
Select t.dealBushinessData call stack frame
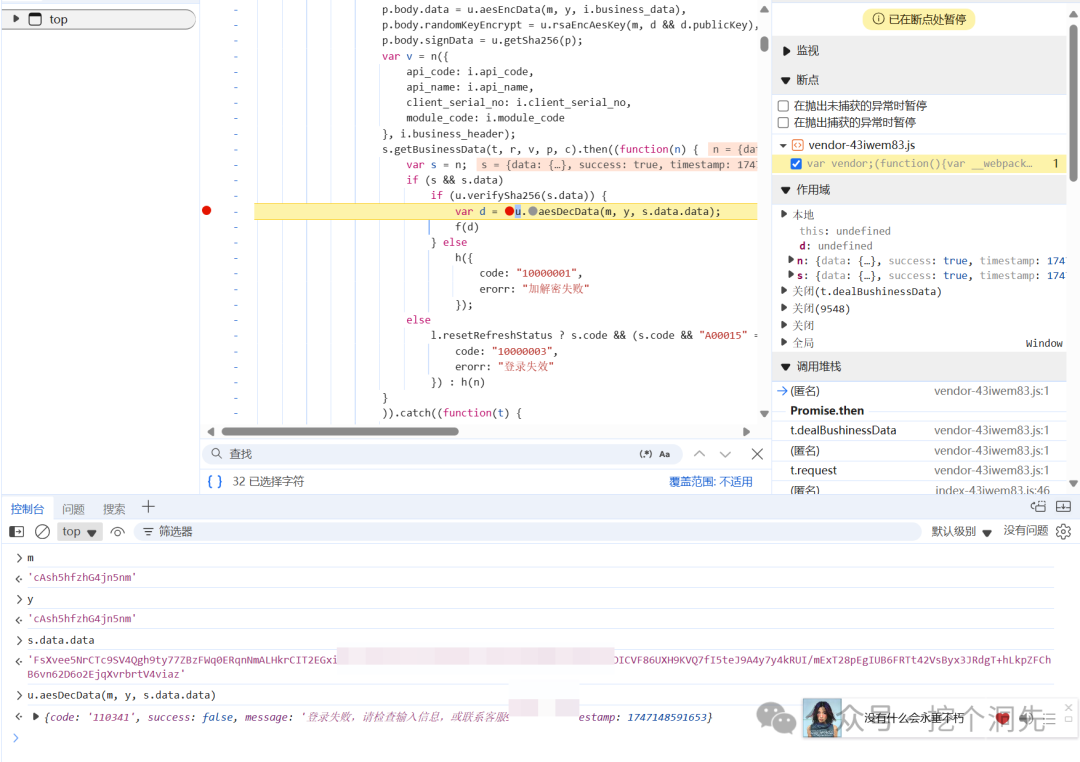(920, 431)
